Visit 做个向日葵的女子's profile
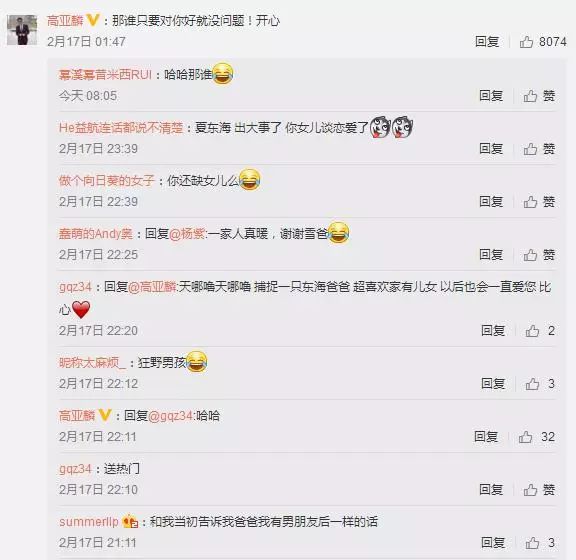 [x=107, y=181]
